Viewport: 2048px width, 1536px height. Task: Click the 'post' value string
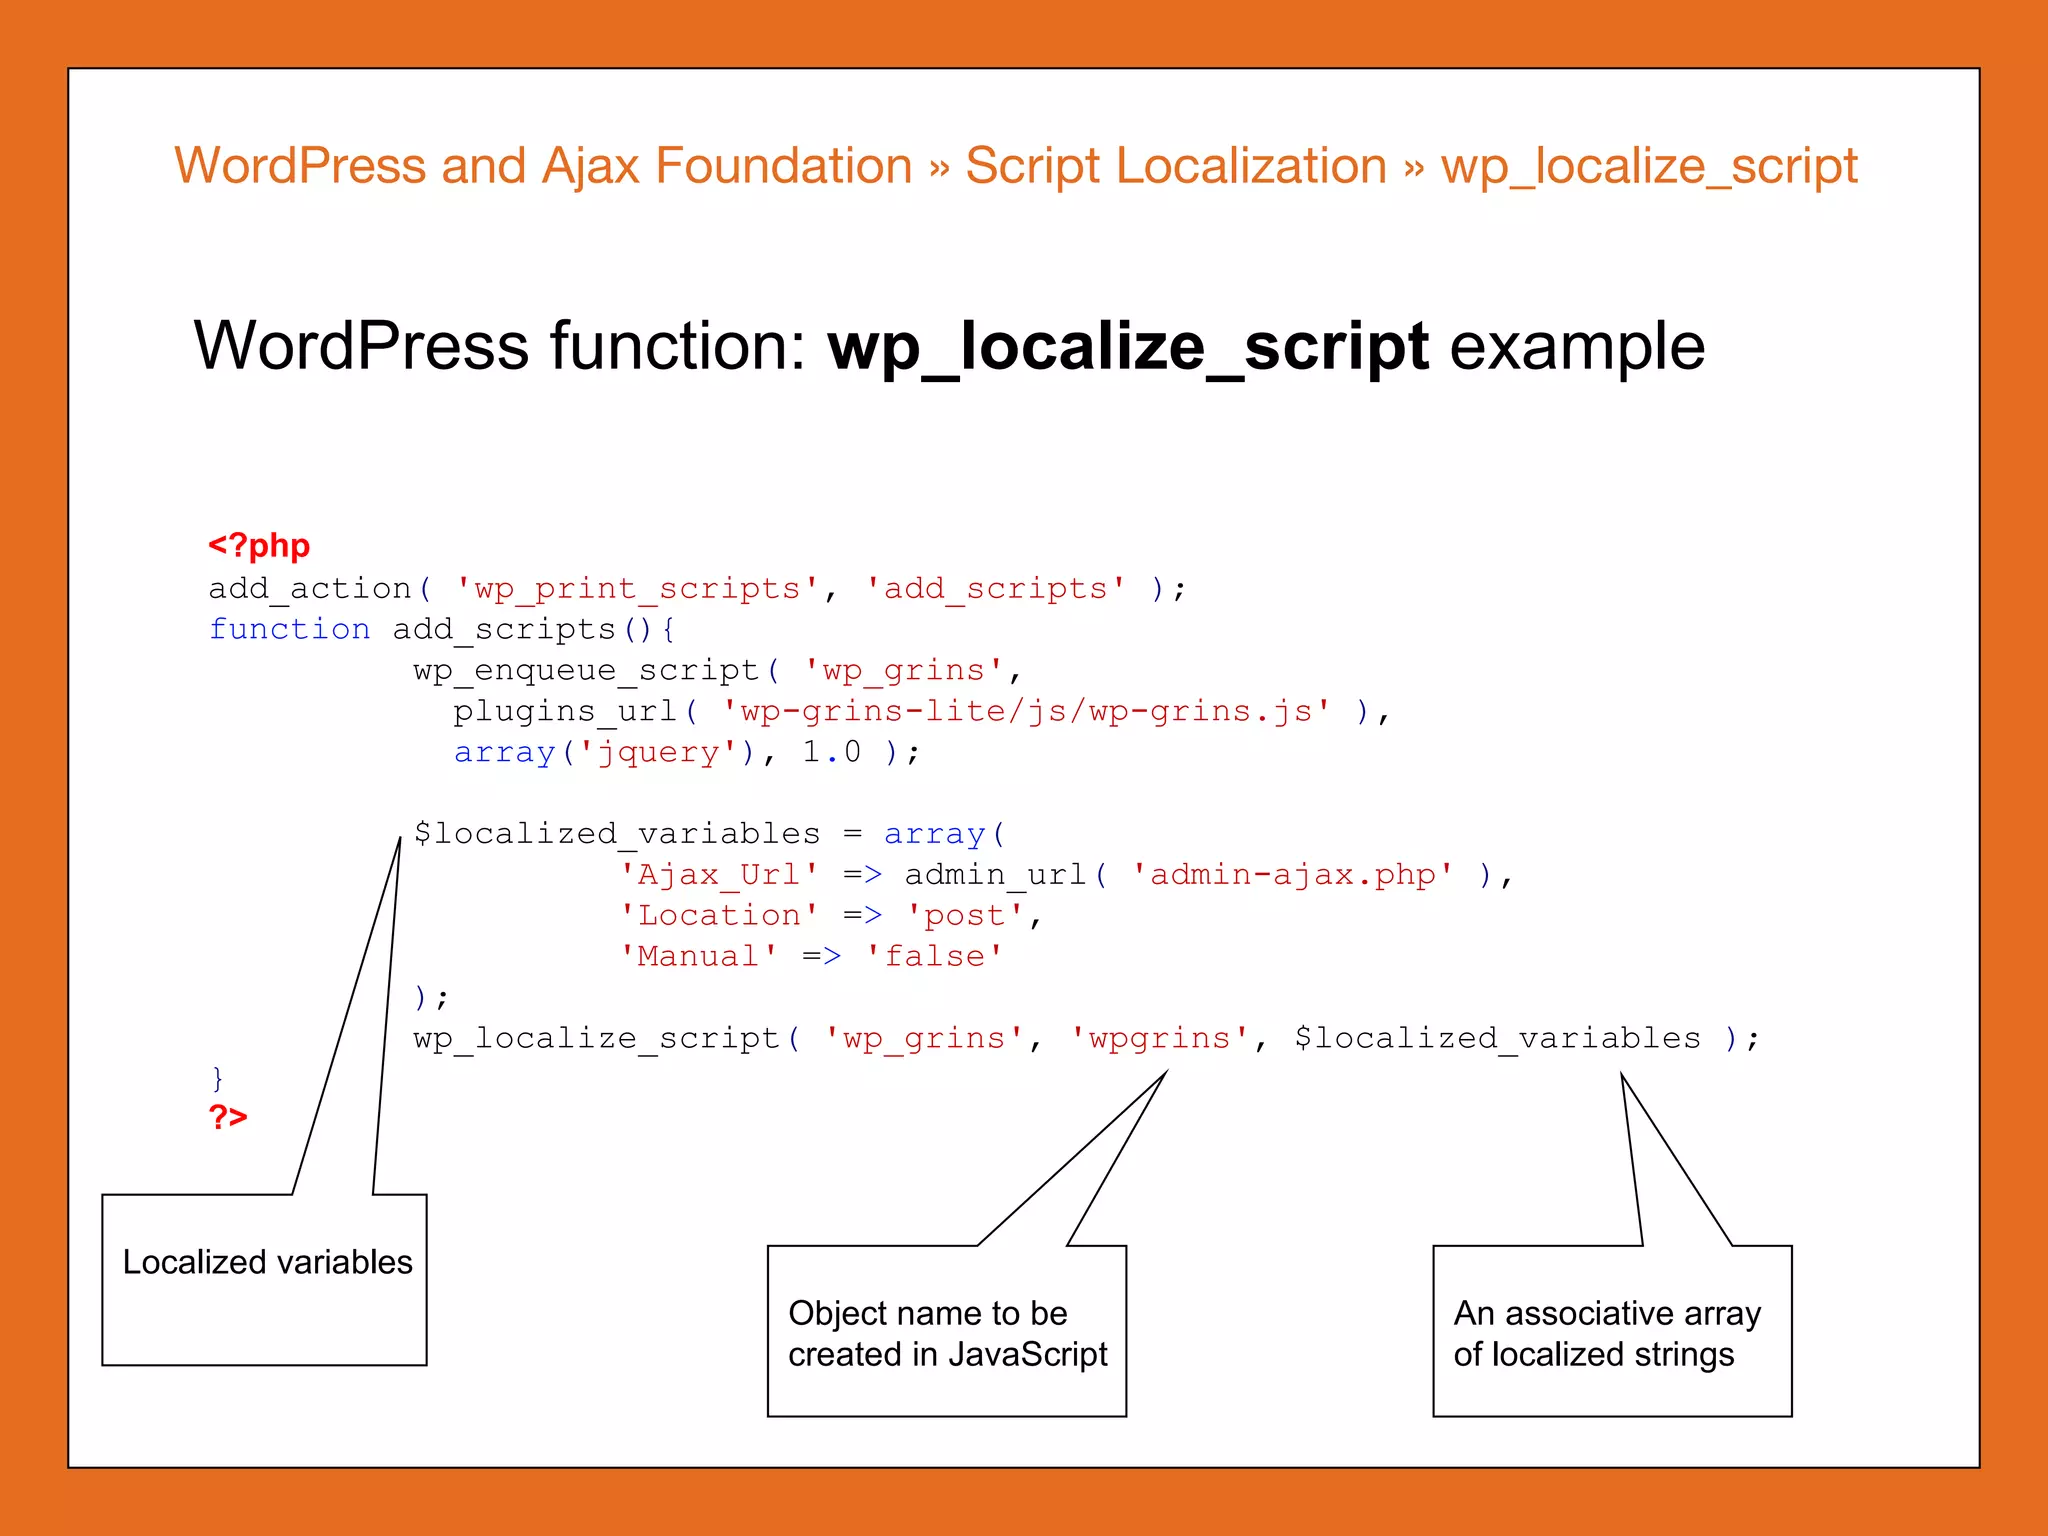(x=965, y=915)
